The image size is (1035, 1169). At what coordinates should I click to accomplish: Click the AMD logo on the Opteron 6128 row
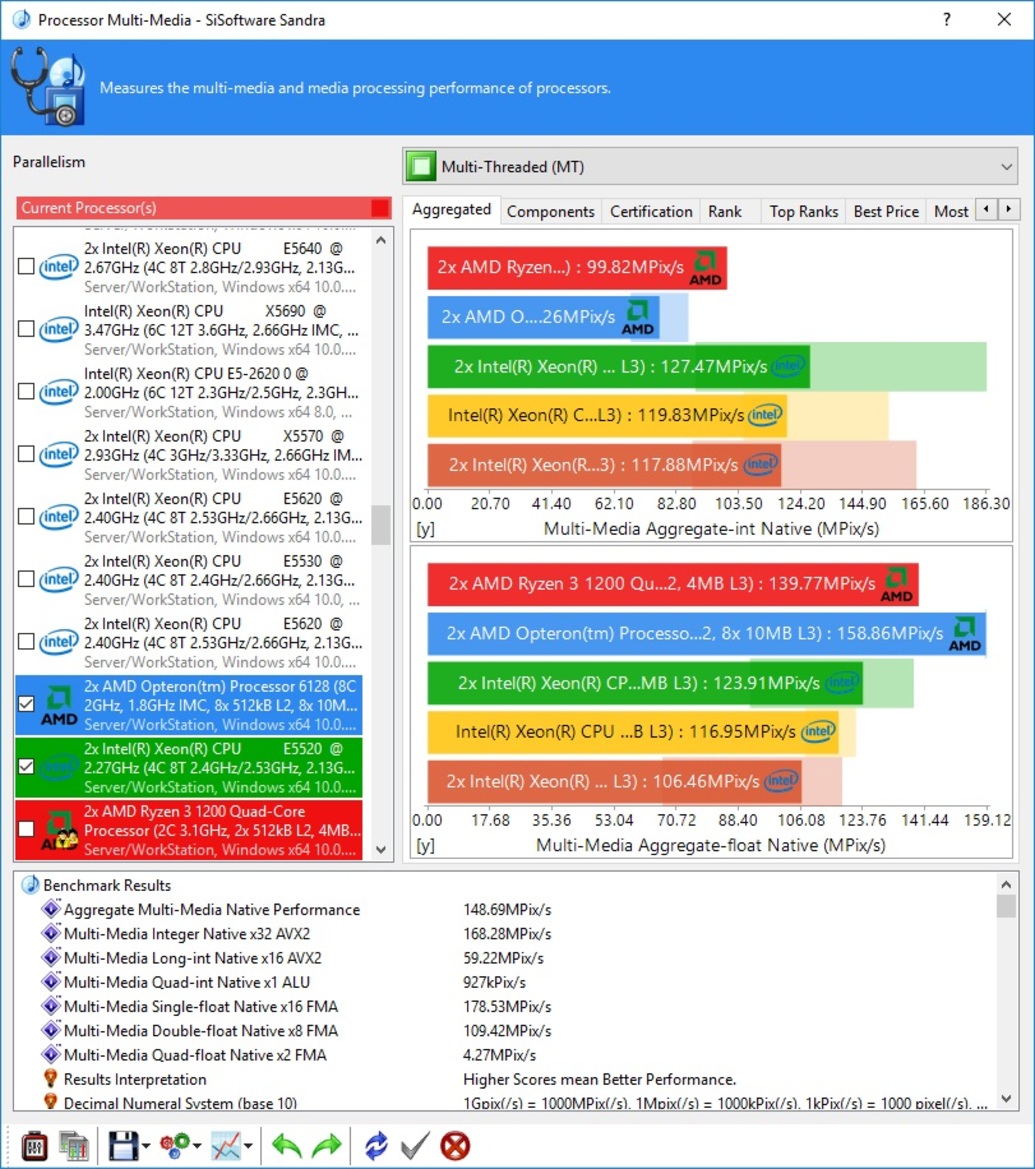point(59,705)
